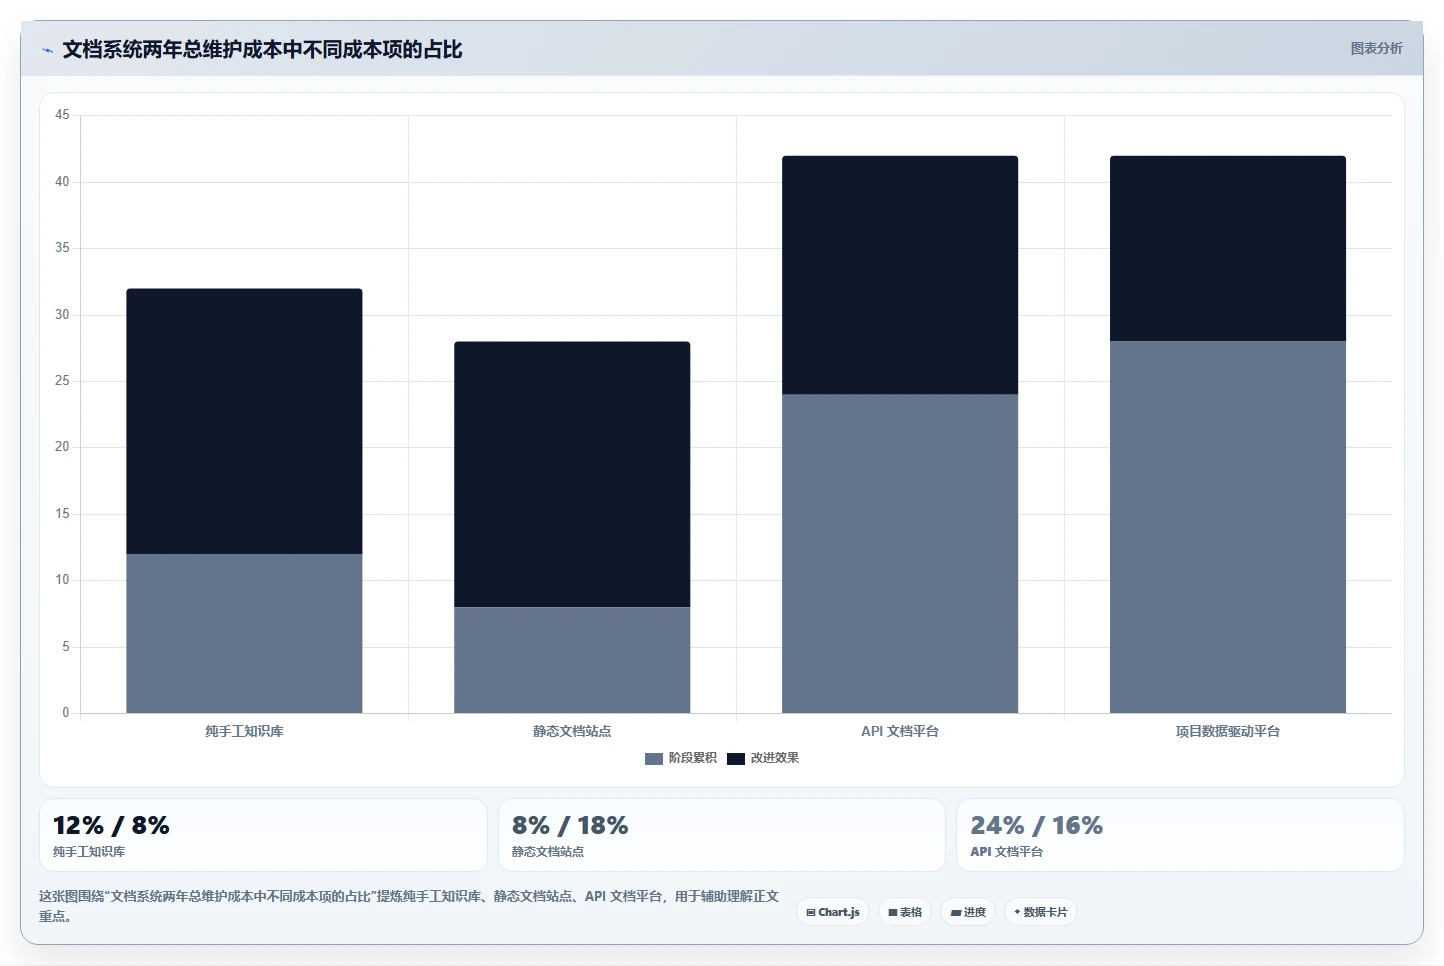Click the 静态文档站点 x-axis label

[x=572, y=731]
